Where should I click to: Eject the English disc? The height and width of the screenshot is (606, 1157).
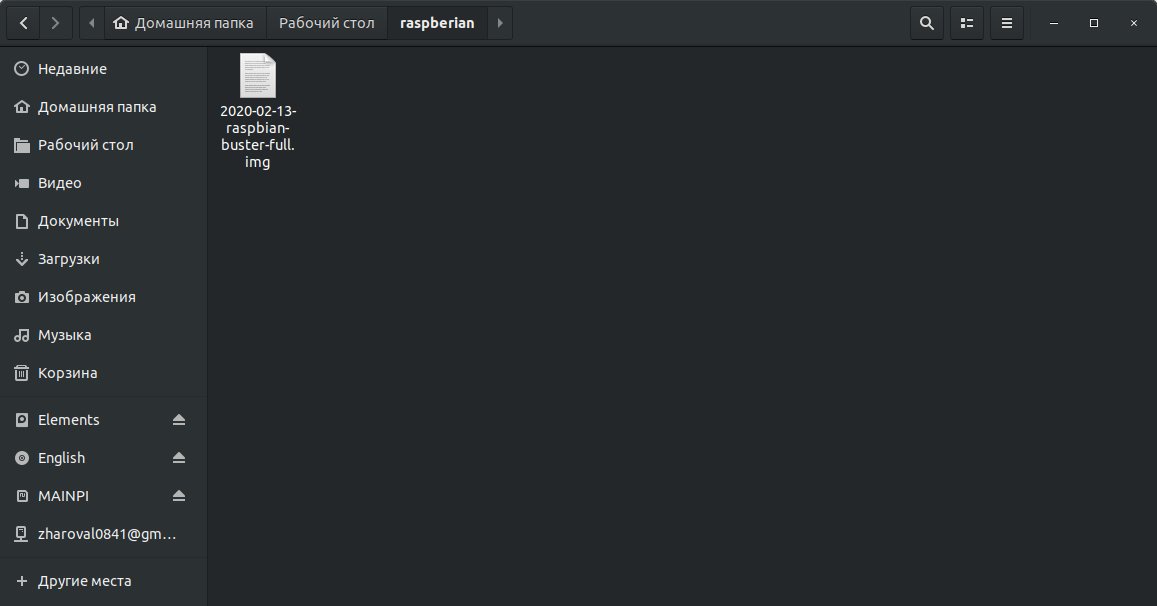pyautogui.click(x=179, y=458)
